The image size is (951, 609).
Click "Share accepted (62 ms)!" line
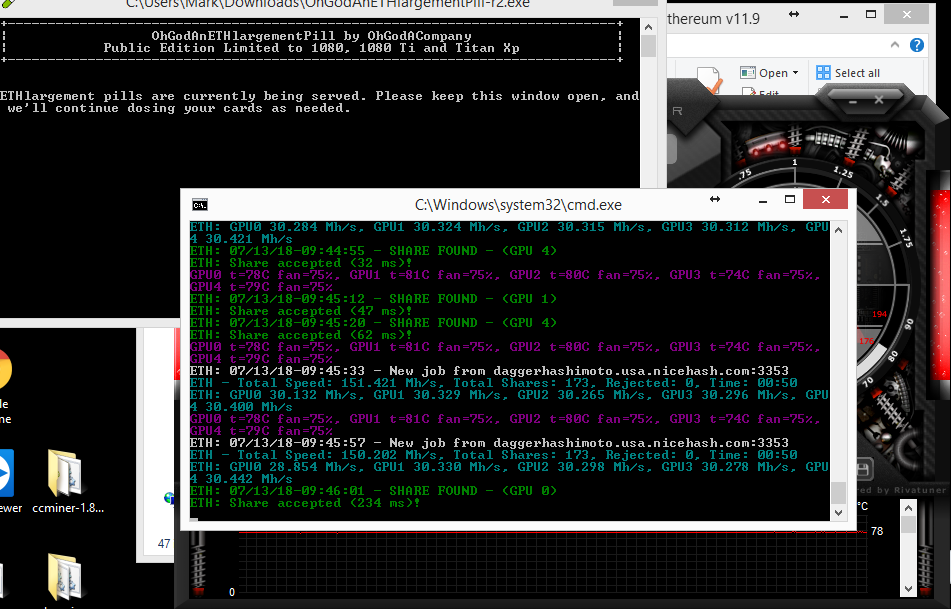click(301, 335)
